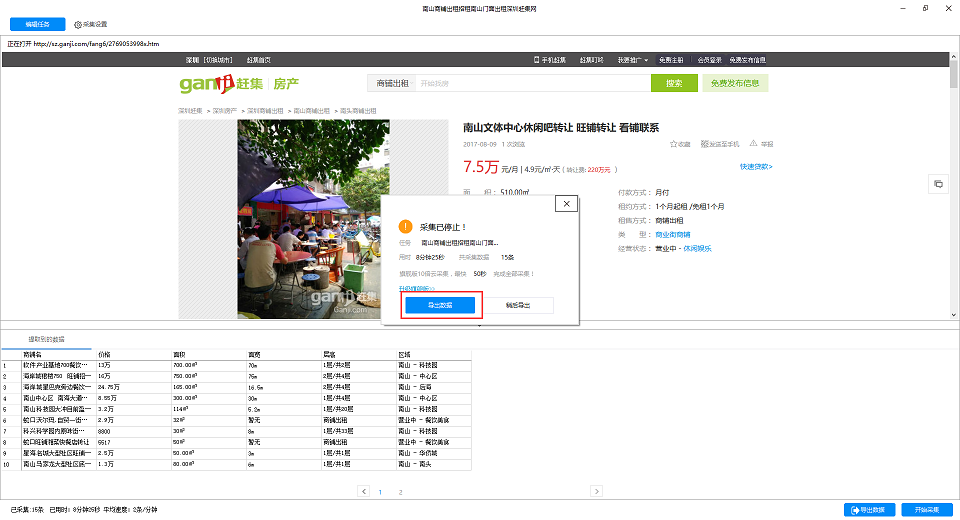Open the 赶集叮咚 top bar link
Screen dimensions: 960x520
point(591,60)
